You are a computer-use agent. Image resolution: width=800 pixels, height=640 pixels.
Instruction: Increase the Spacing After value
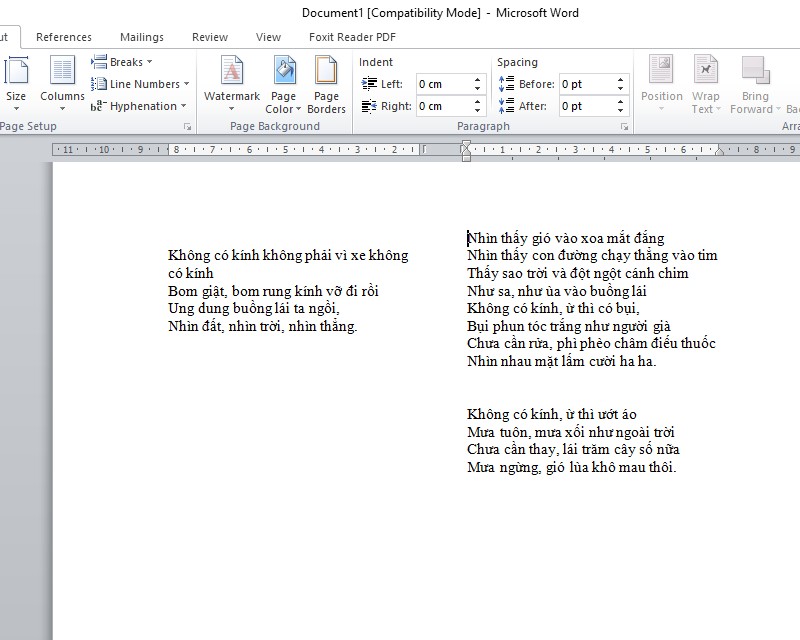[x=620, y=102]
